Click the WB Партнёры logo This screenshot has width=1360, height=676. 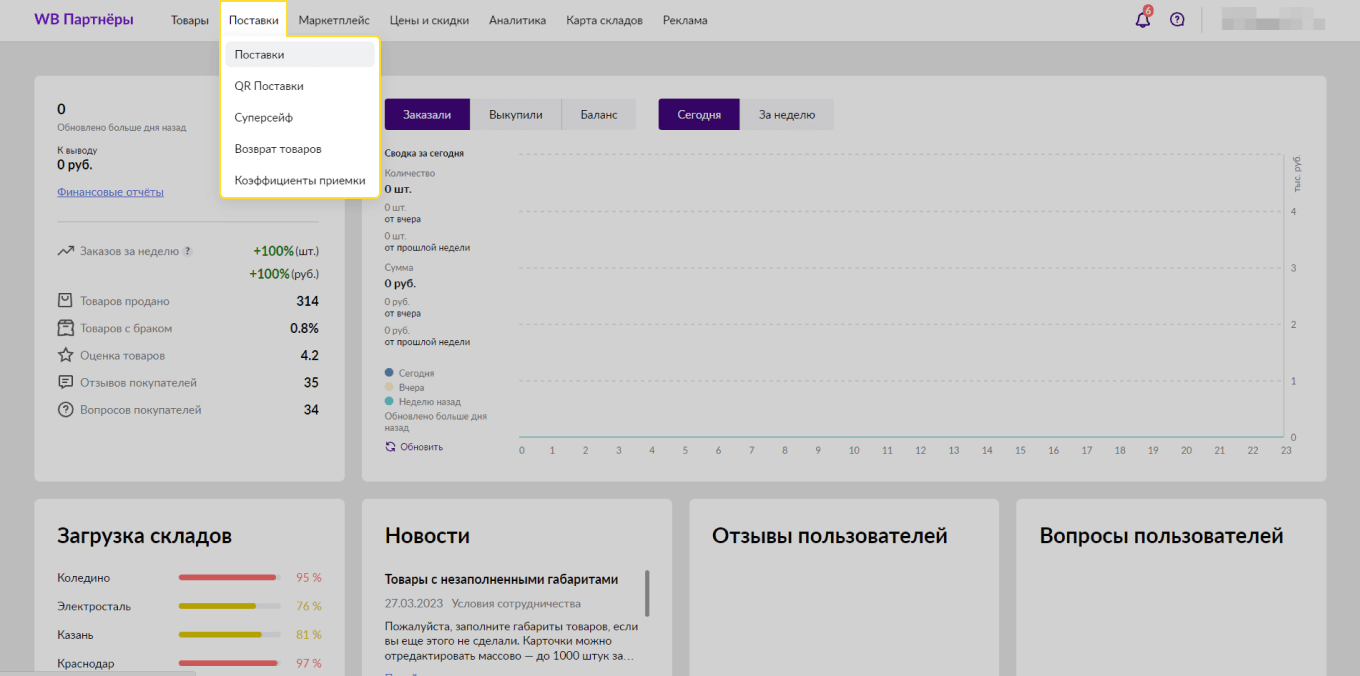click(x=84, y=19)
